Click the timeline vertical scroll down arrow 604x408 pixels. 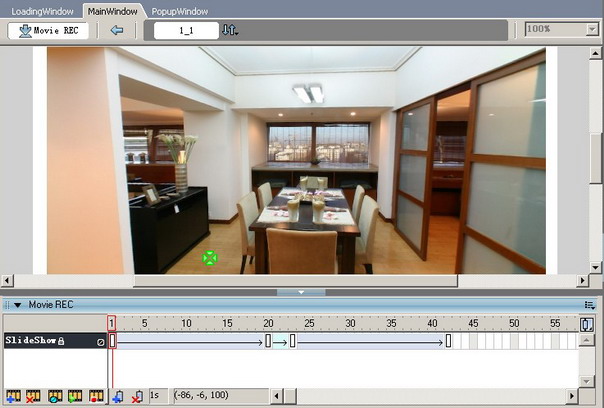(x=586, y=381)
